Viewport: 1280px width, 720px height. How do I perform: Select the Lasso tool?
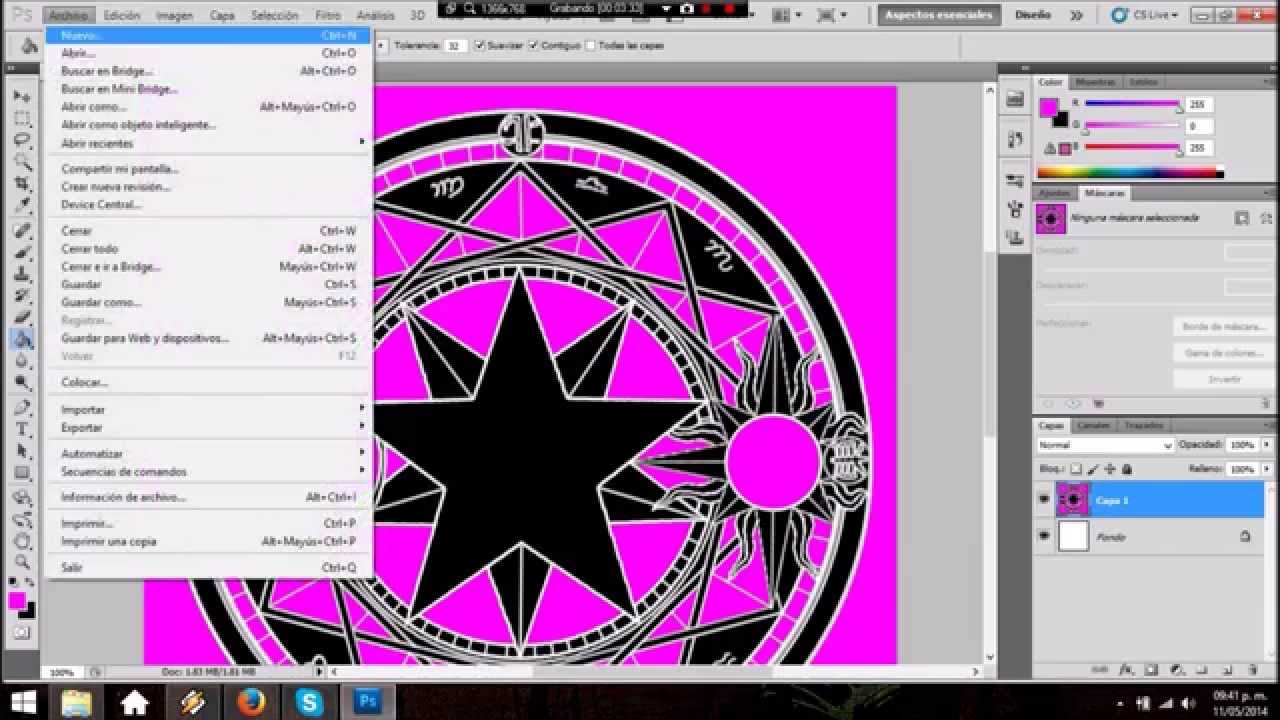tap(22, 140)
